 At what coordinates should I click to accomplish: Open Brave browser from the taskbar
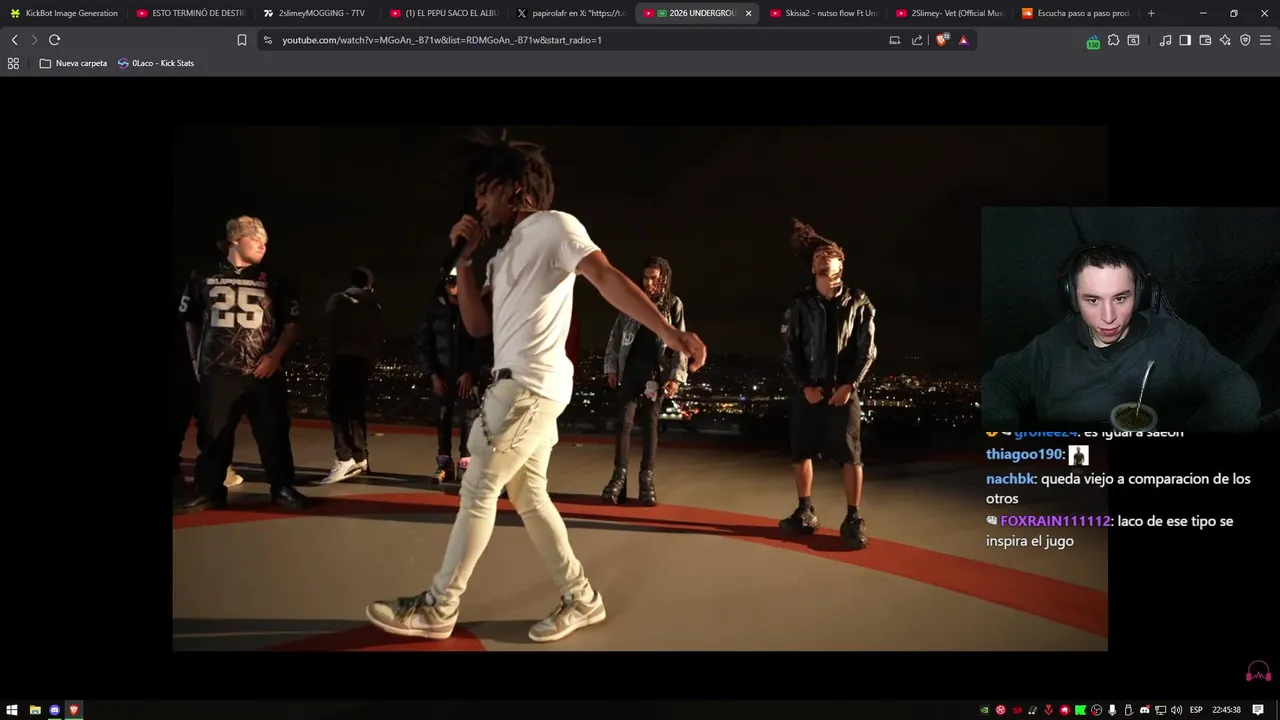(74, 710)
